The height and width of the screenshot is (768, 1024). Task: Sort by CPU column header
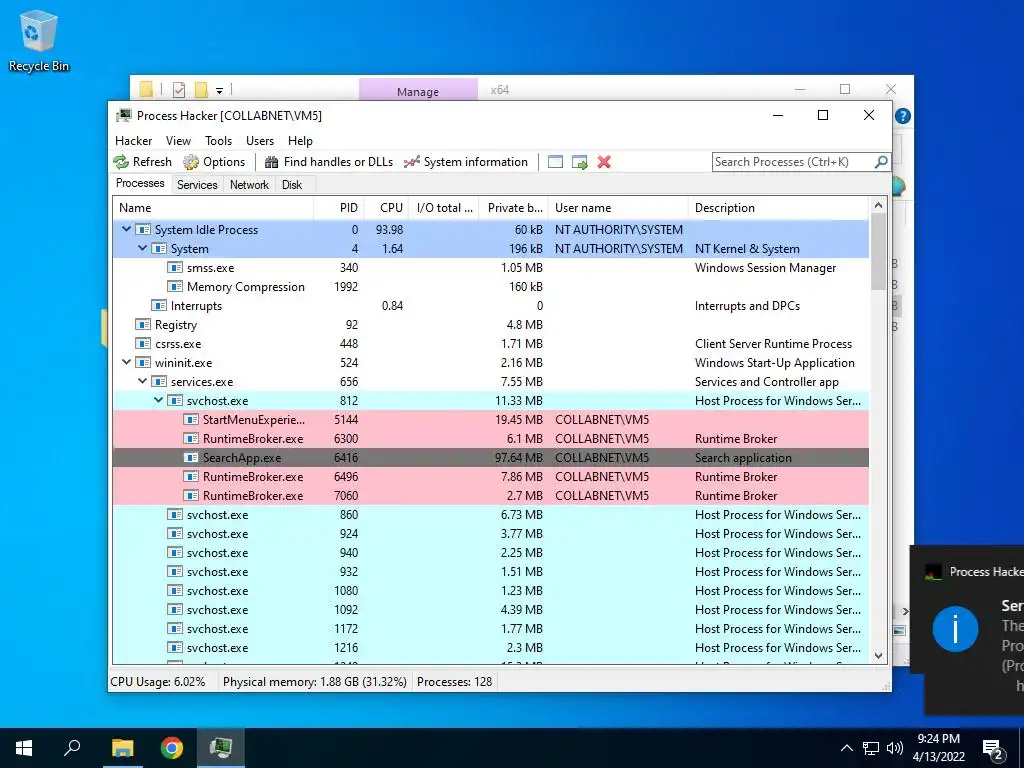point(386,208)
